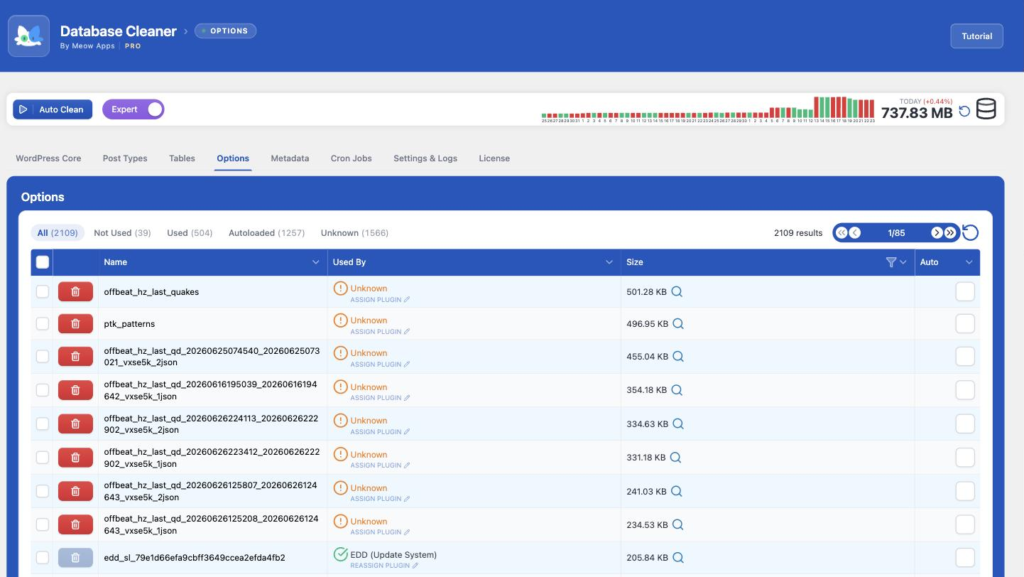Viewport: 1024px width, 577px height.
Task: Inspect 496.95 KB value with magnifier
Action: pos(678,324)
